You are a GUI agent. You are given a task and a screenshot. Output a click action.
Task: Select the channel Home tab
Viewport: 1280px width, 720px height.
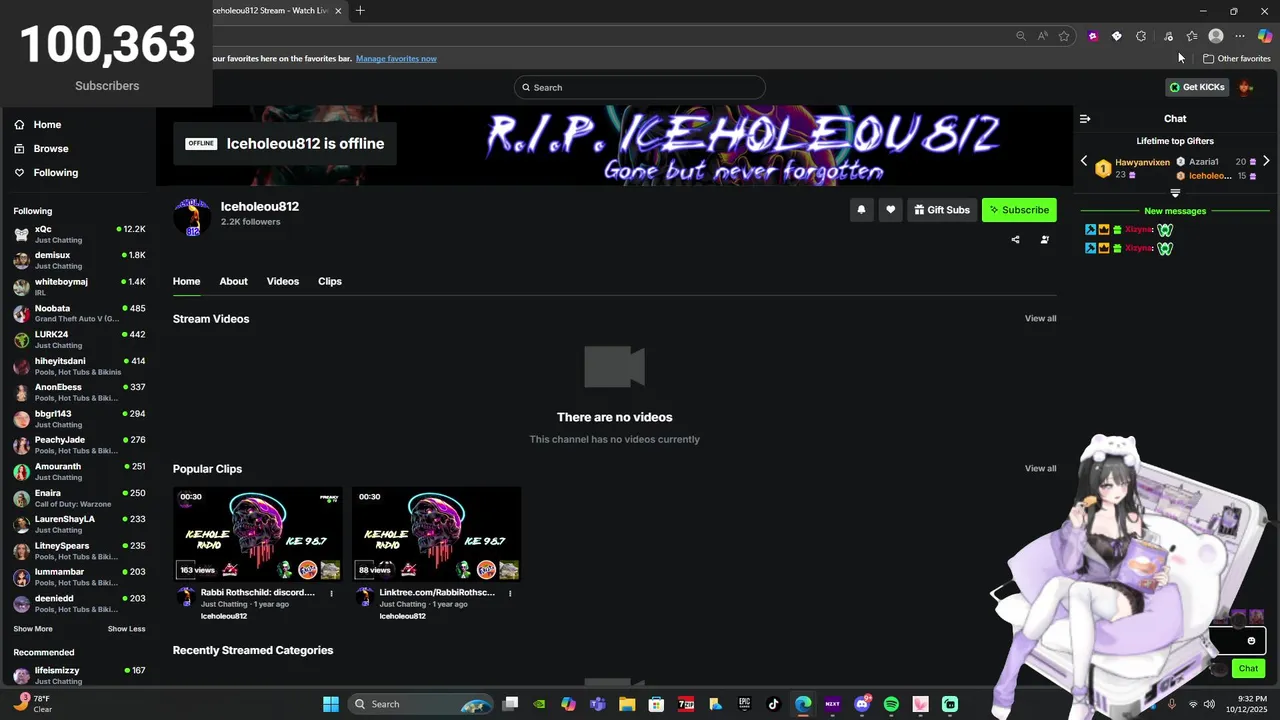[x=186, y=281]
